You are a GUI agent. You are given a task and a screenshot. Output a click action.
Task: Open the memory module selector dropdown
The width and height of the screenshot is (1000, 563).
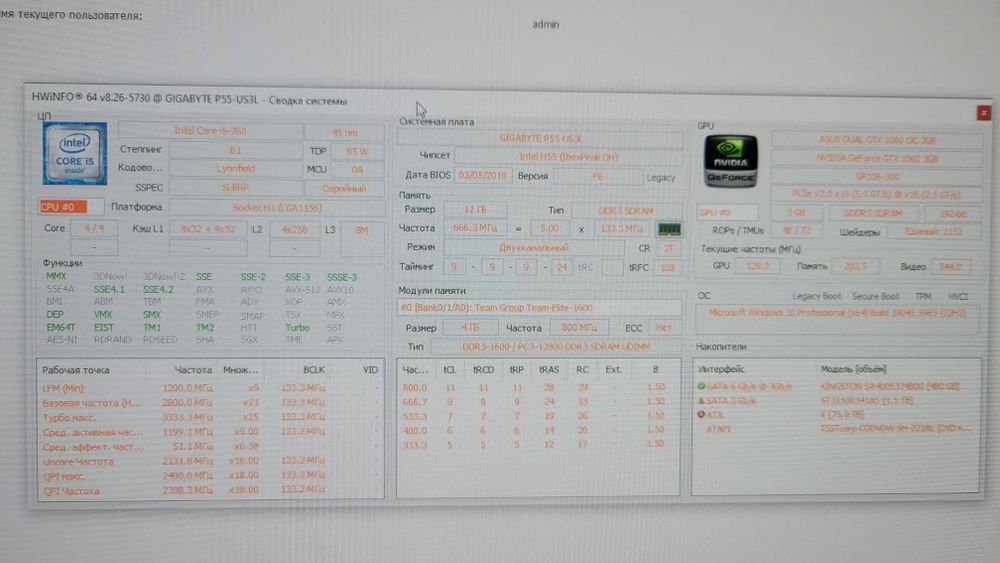pyautogui.click(x=540, y=308)
